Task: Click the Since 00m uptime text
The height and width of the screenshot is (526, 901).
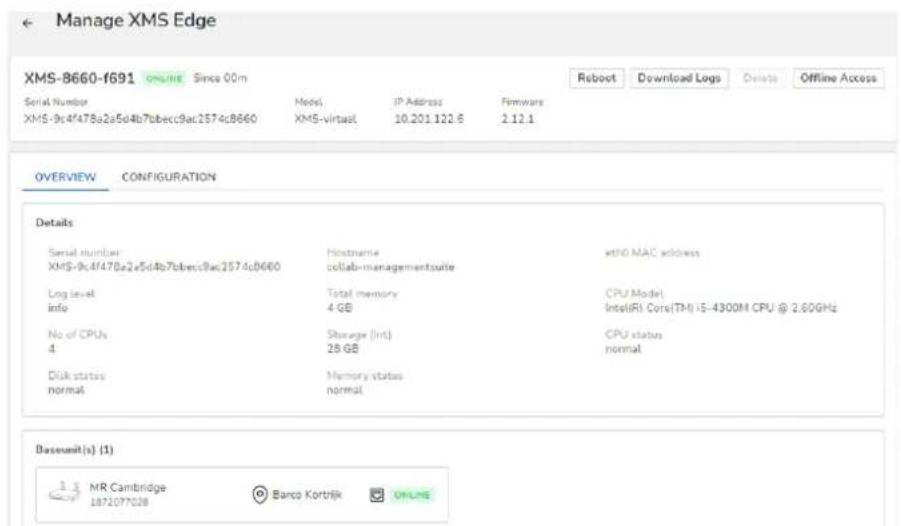Action: (220, 78)
